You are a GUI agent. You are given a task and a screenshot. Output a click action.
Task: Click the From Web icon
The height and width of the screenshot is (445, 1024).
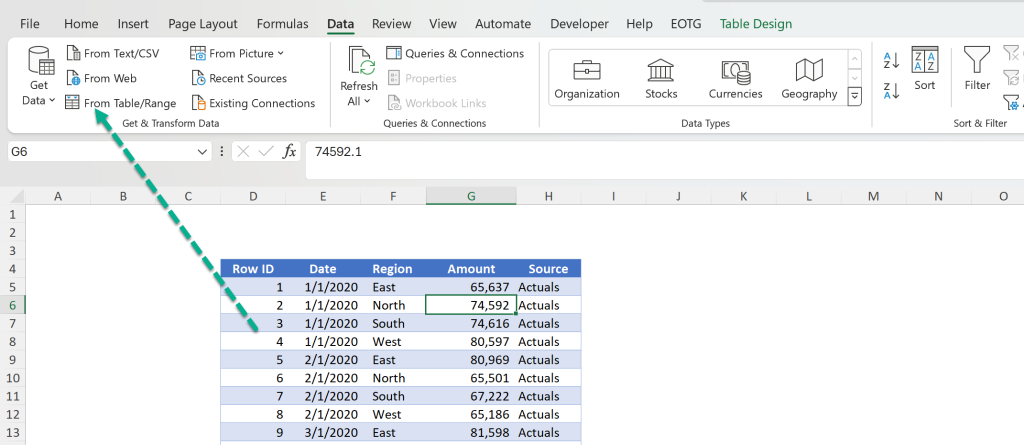(73, 78)
